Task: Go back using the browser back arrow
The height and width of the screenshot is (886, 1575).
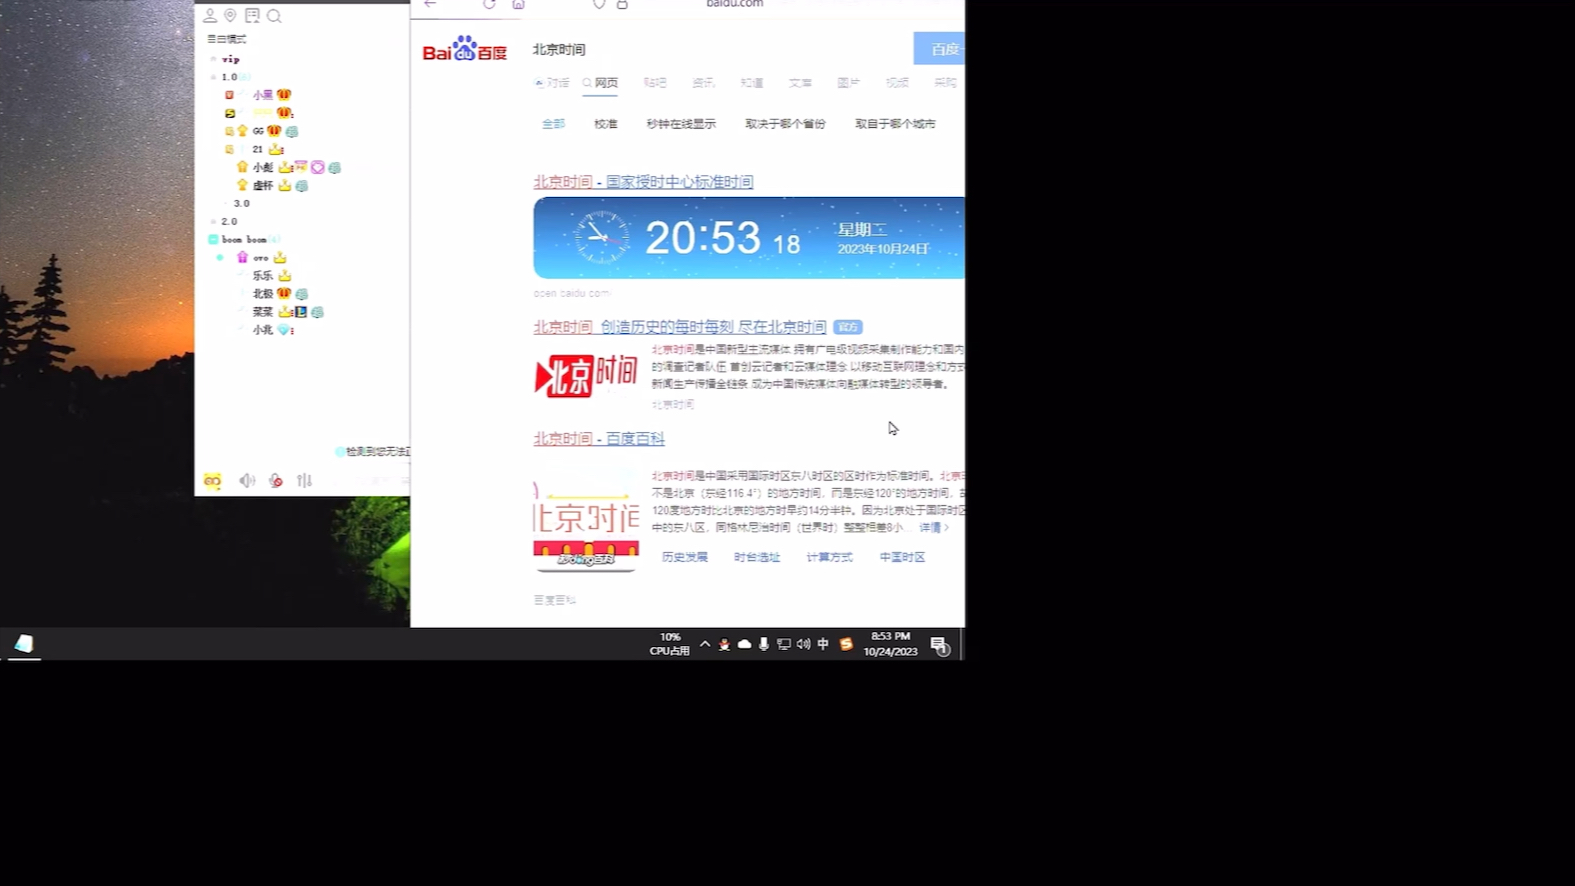Action: 430,4
